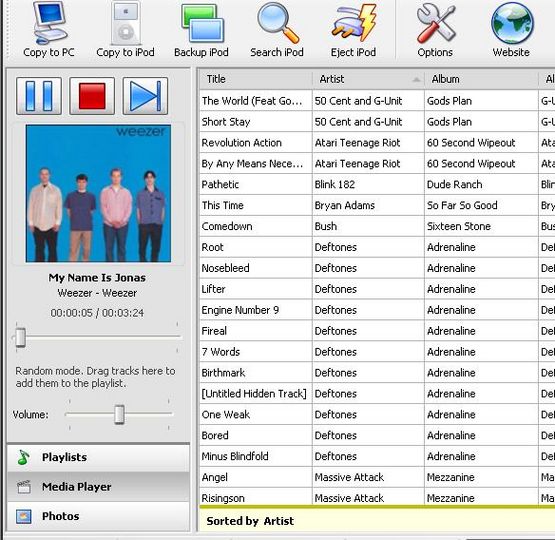Pause playback with the pause button

click(39, 96)
